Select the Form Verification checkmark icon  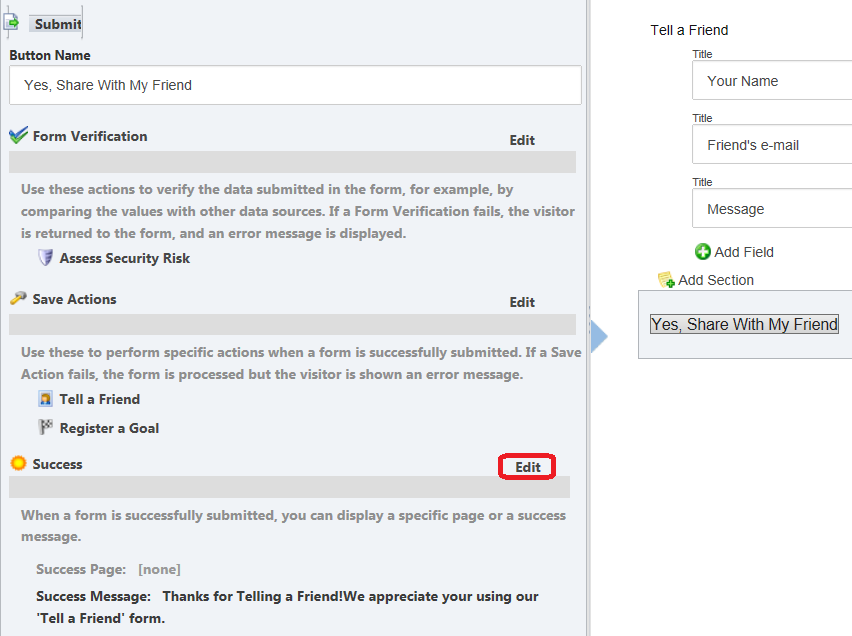click(17, 135)
